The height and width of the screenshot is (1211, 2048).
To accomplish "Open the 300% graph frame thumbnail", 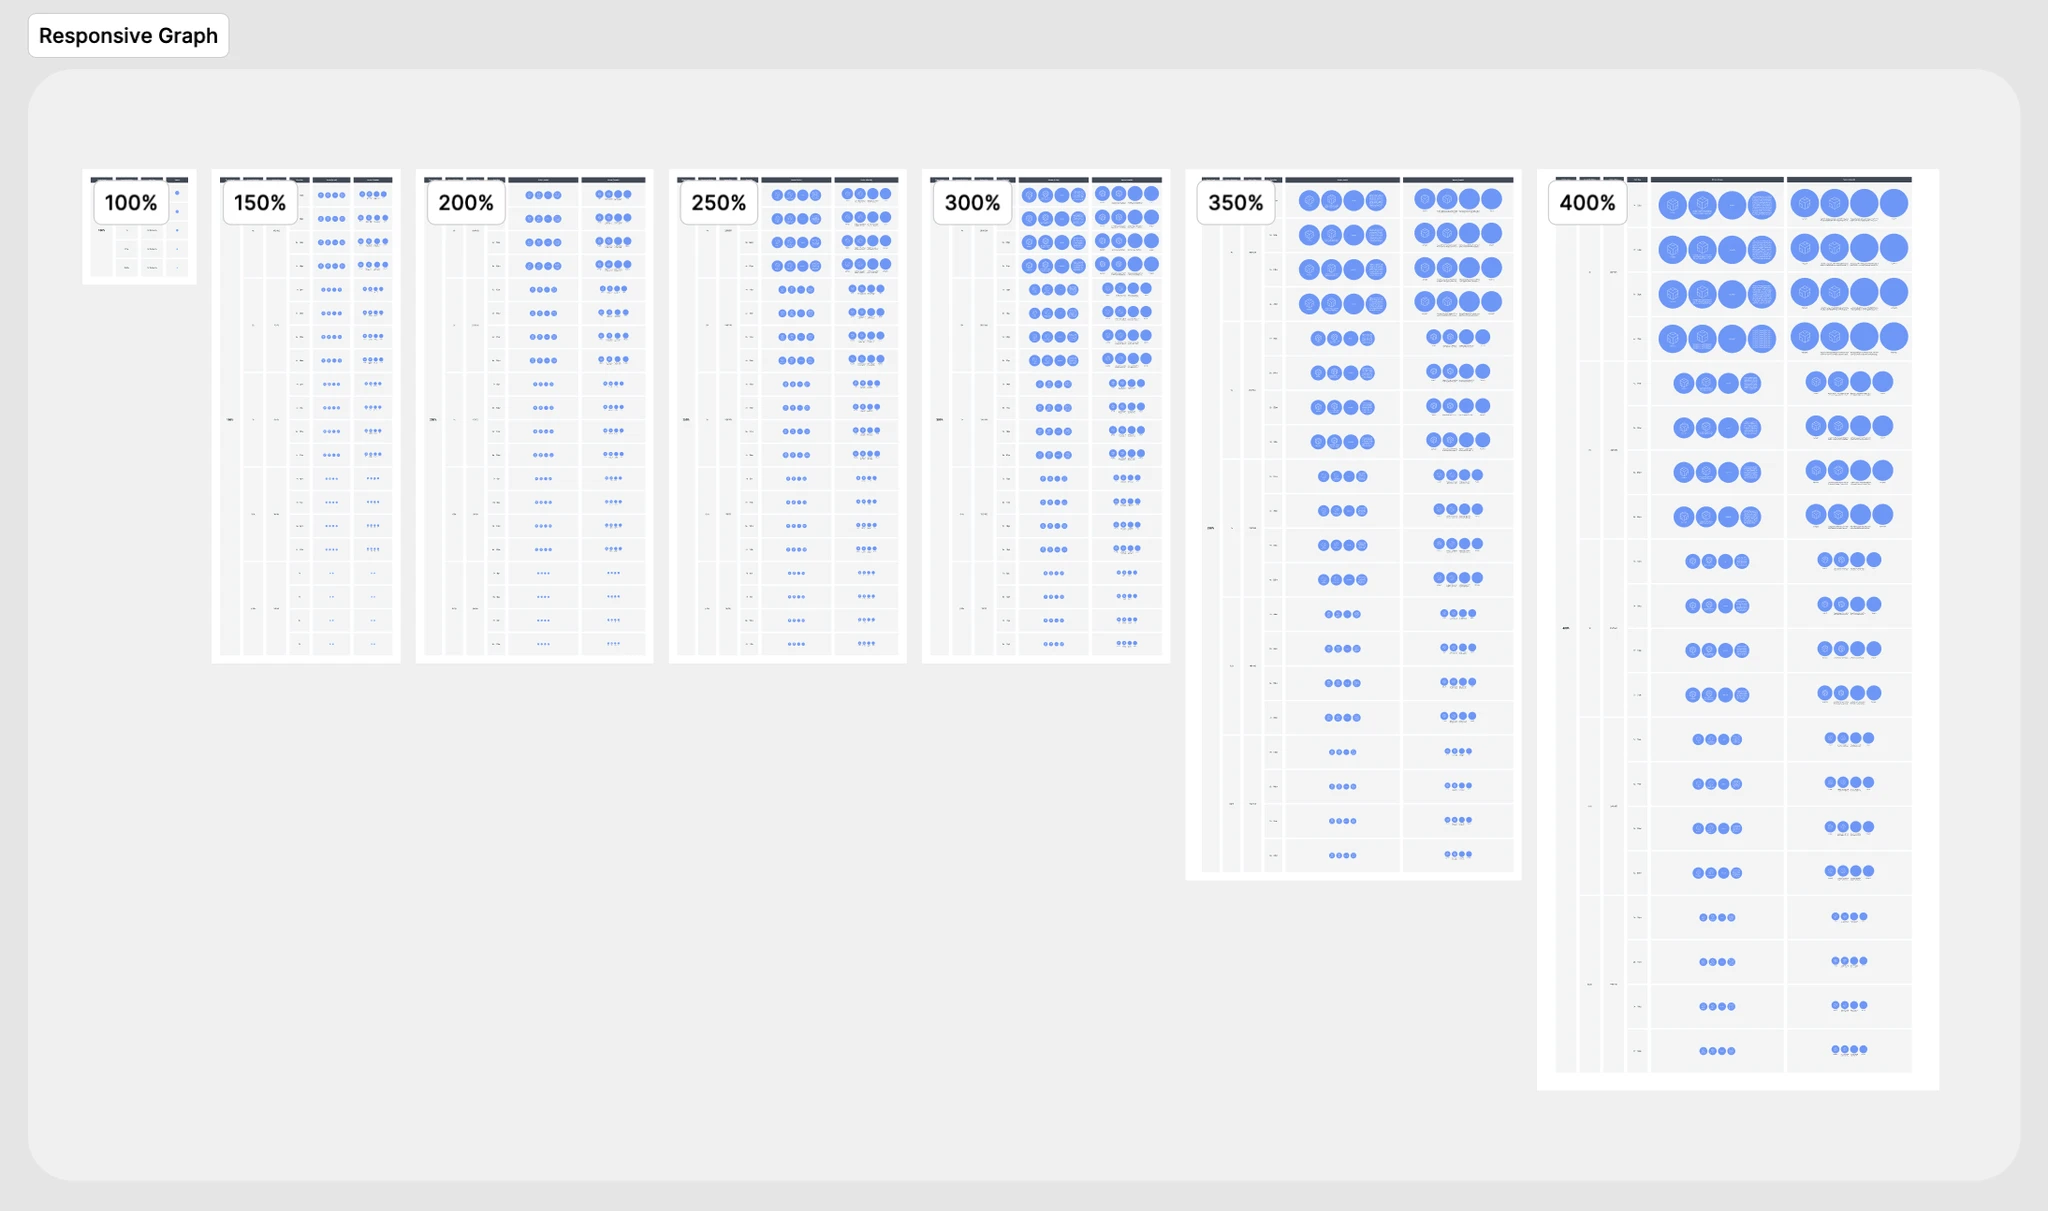I will pos(1046,416).
